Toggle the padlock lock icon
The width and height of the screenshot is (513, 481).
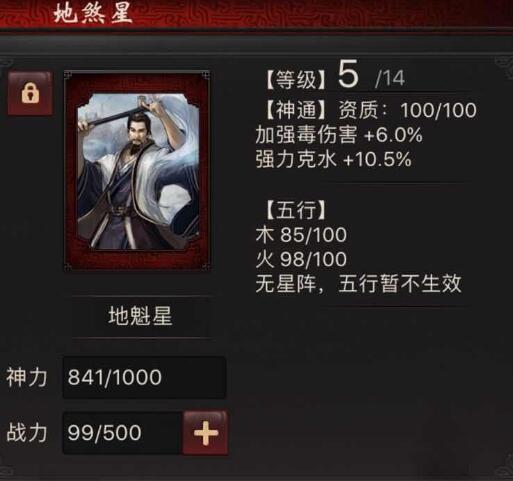[x=30, y=93]
